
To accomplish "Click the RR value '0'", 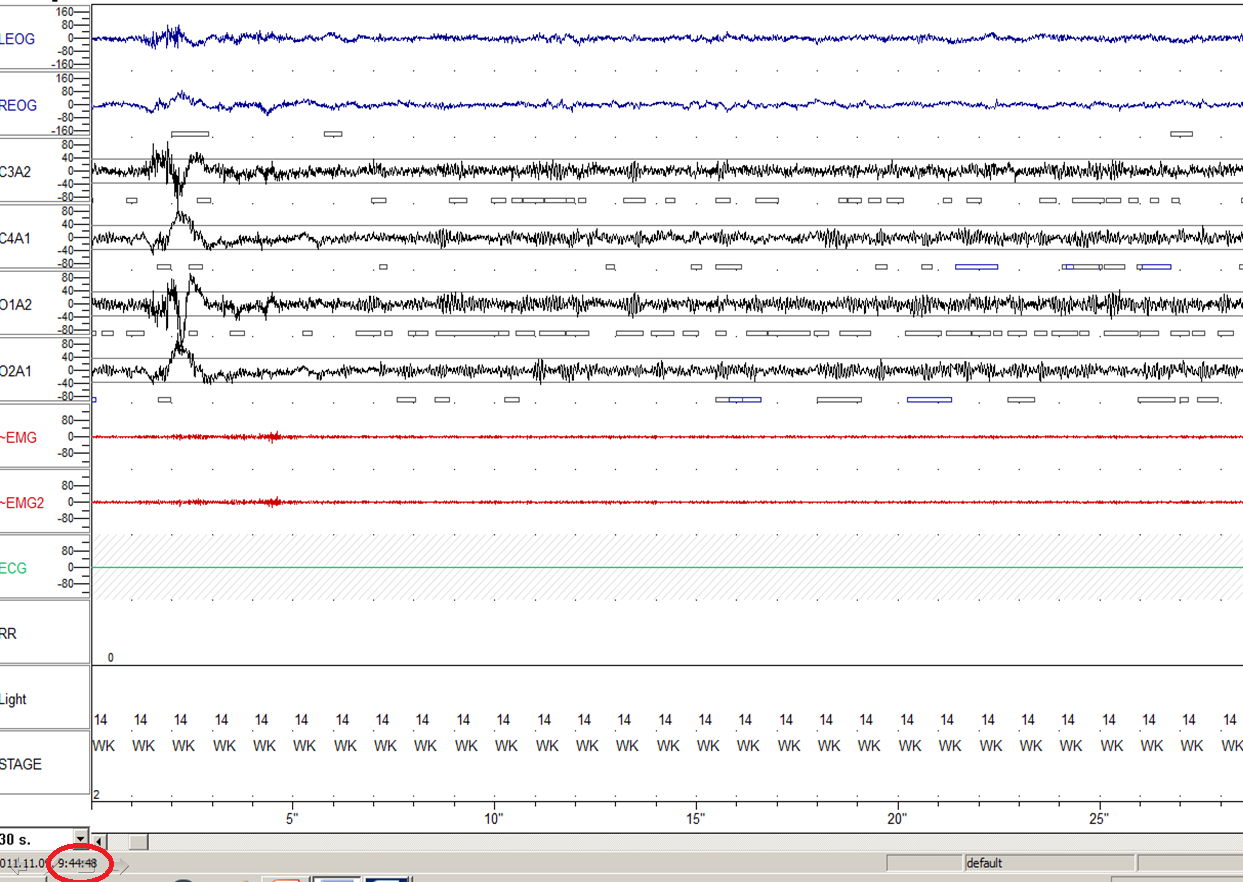I will click(x=111, y=658).
